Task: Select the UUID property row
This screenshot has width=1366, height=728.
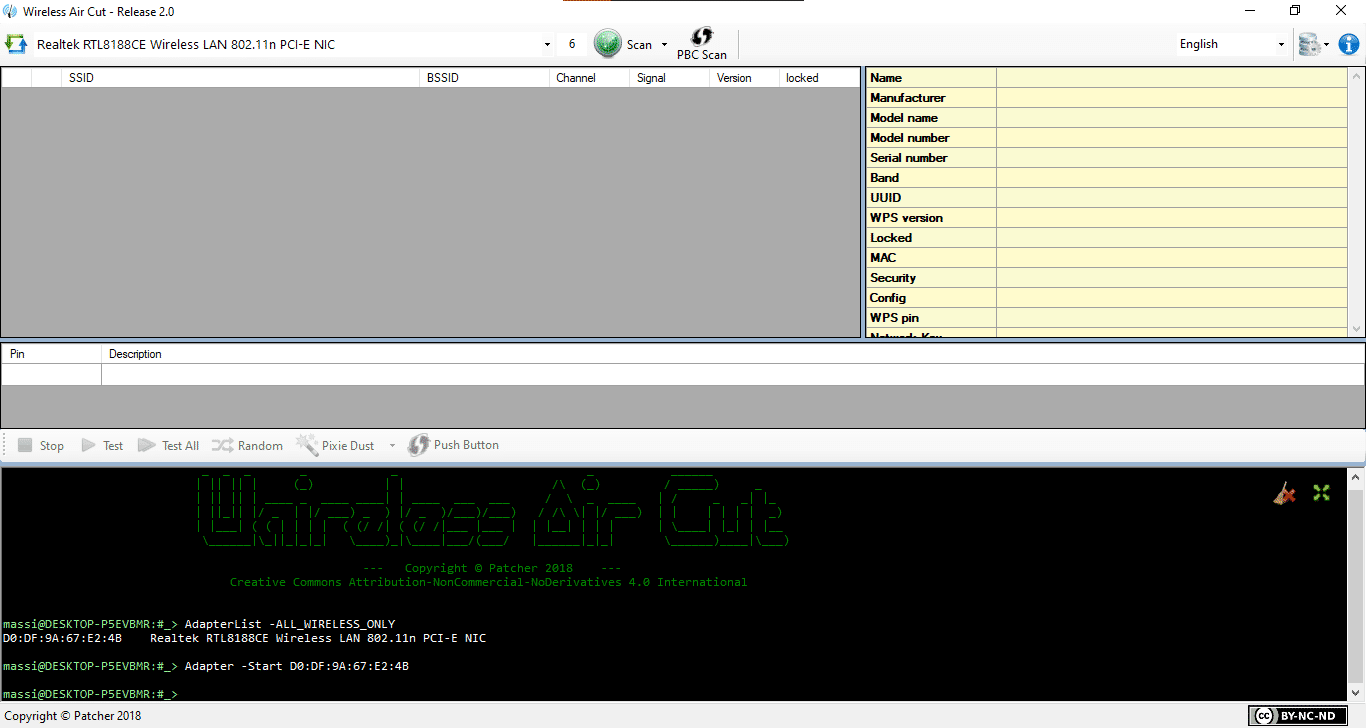Action: pyautogui.click(x=1107, y=198)
